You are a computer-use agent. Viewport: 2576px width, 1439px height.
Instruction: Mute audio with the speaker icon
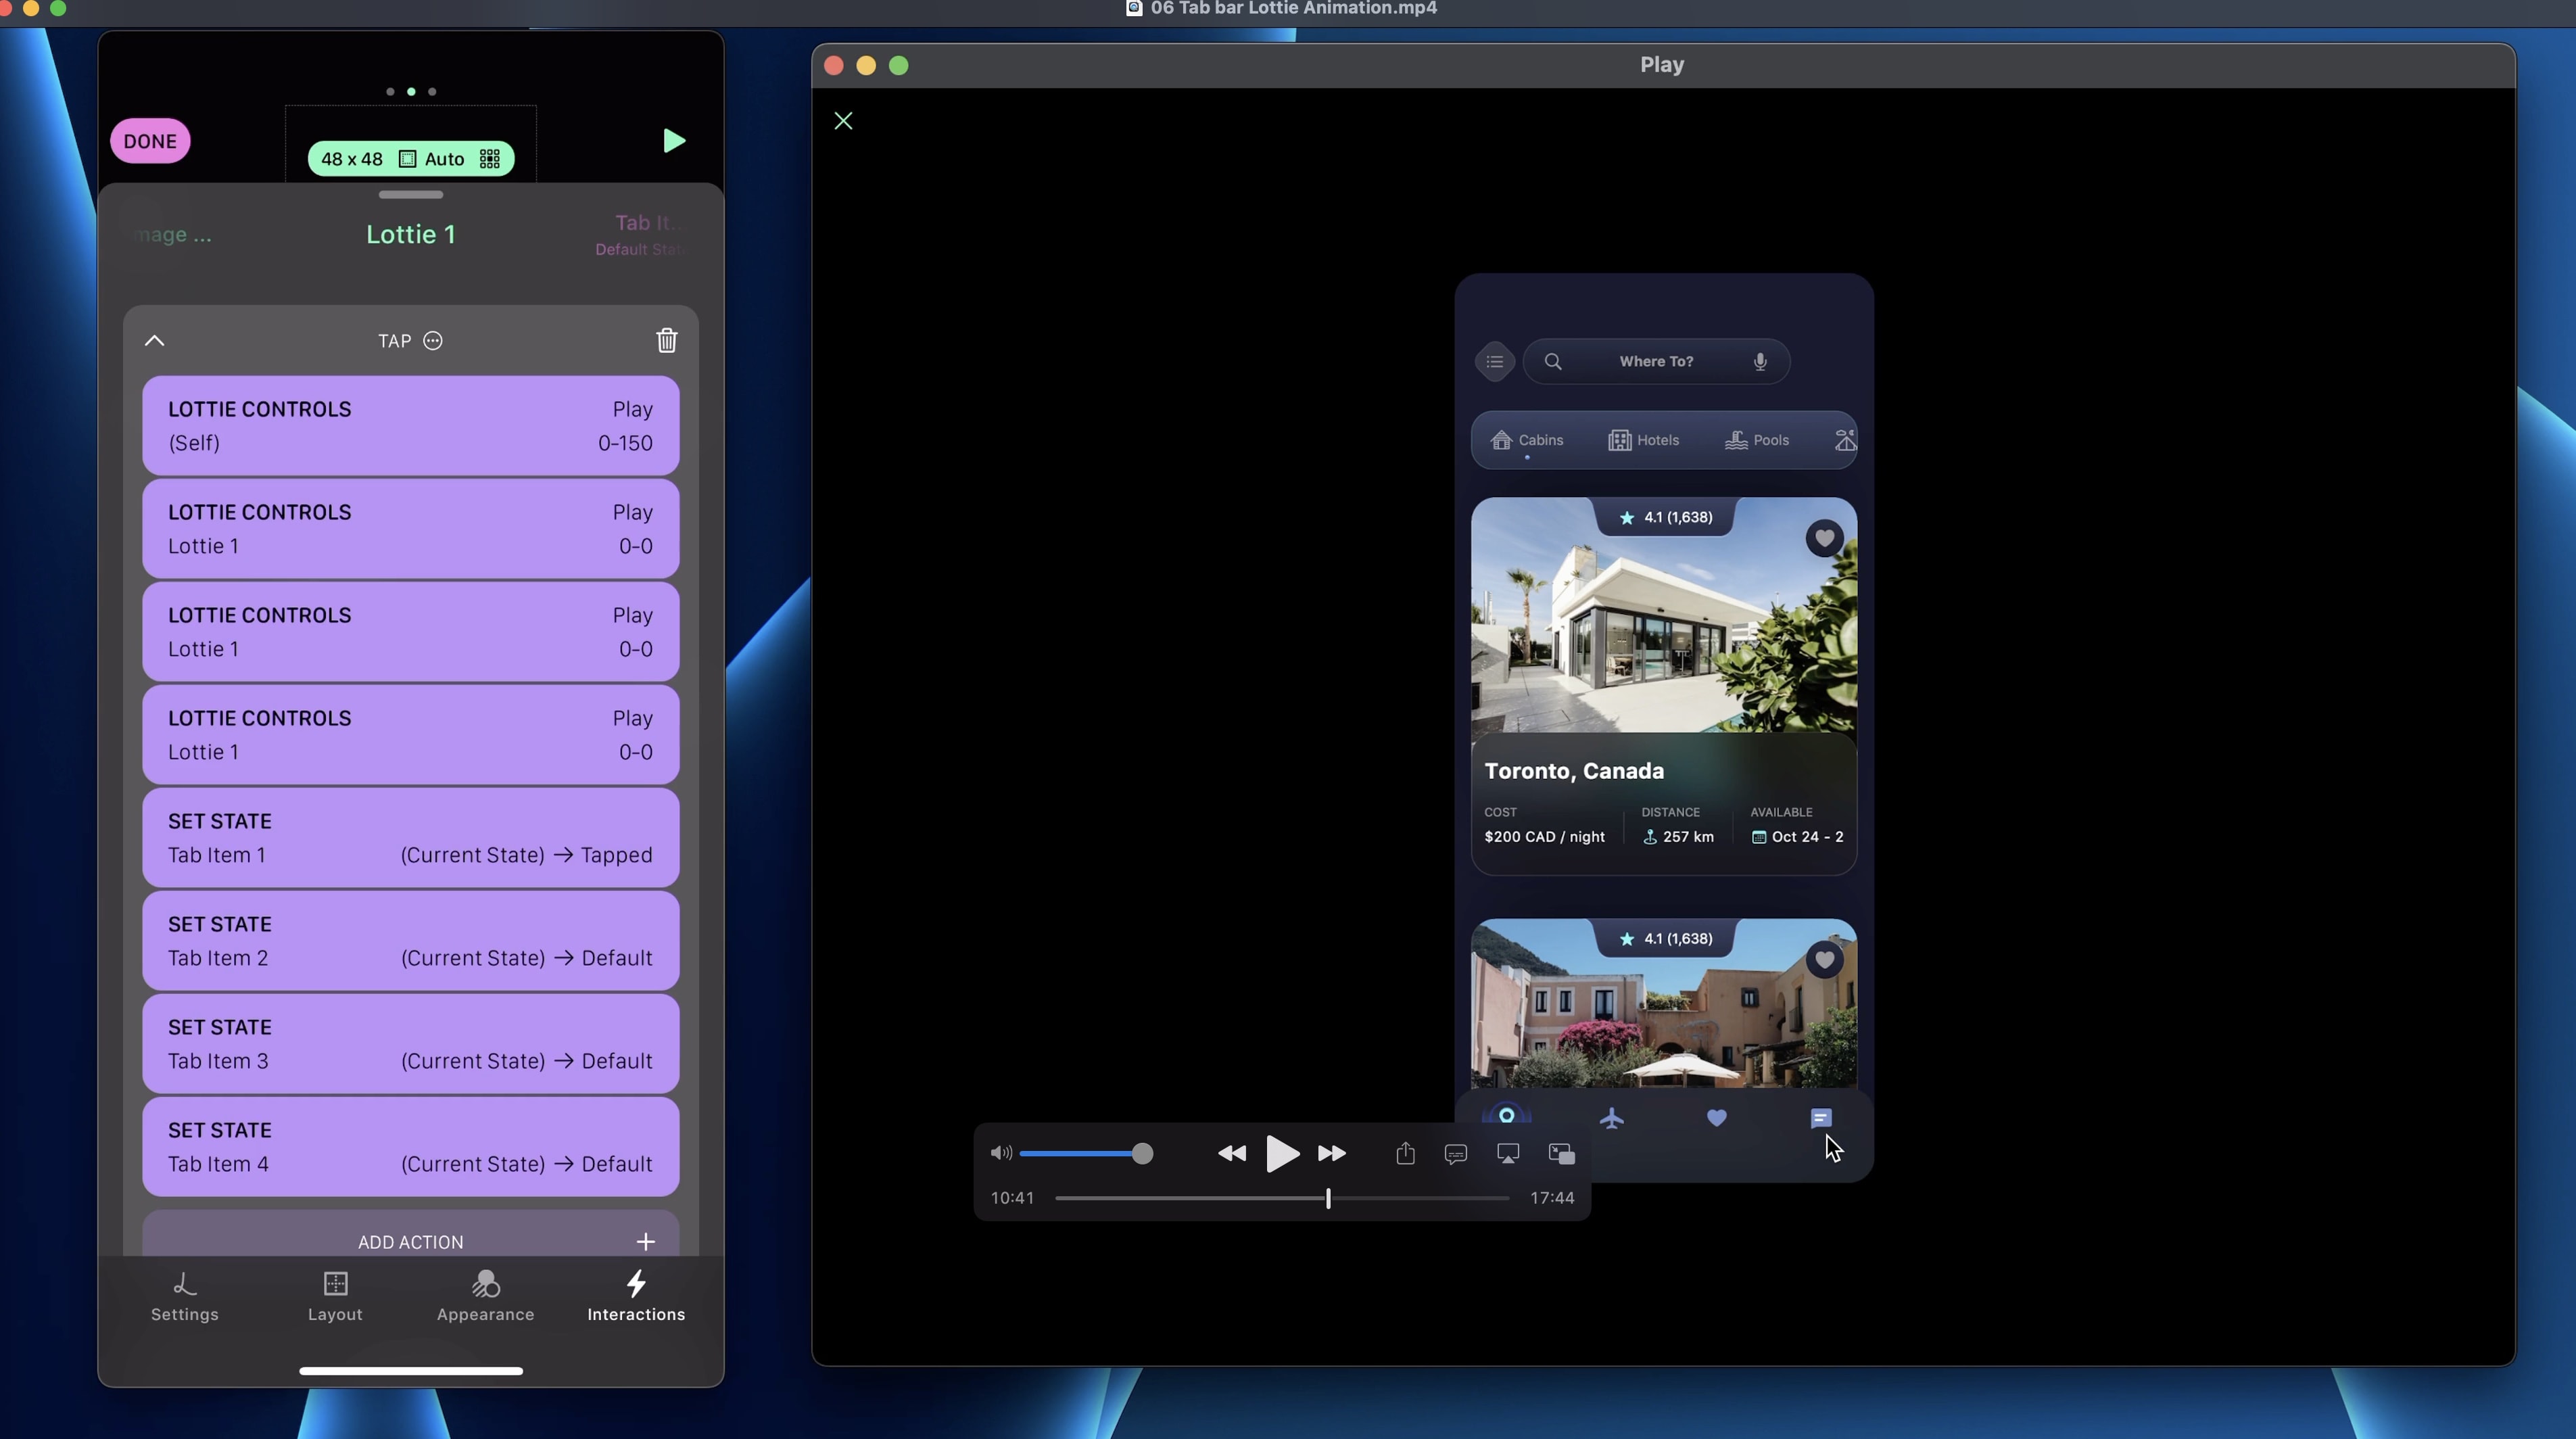(x=1001, y=1154)
